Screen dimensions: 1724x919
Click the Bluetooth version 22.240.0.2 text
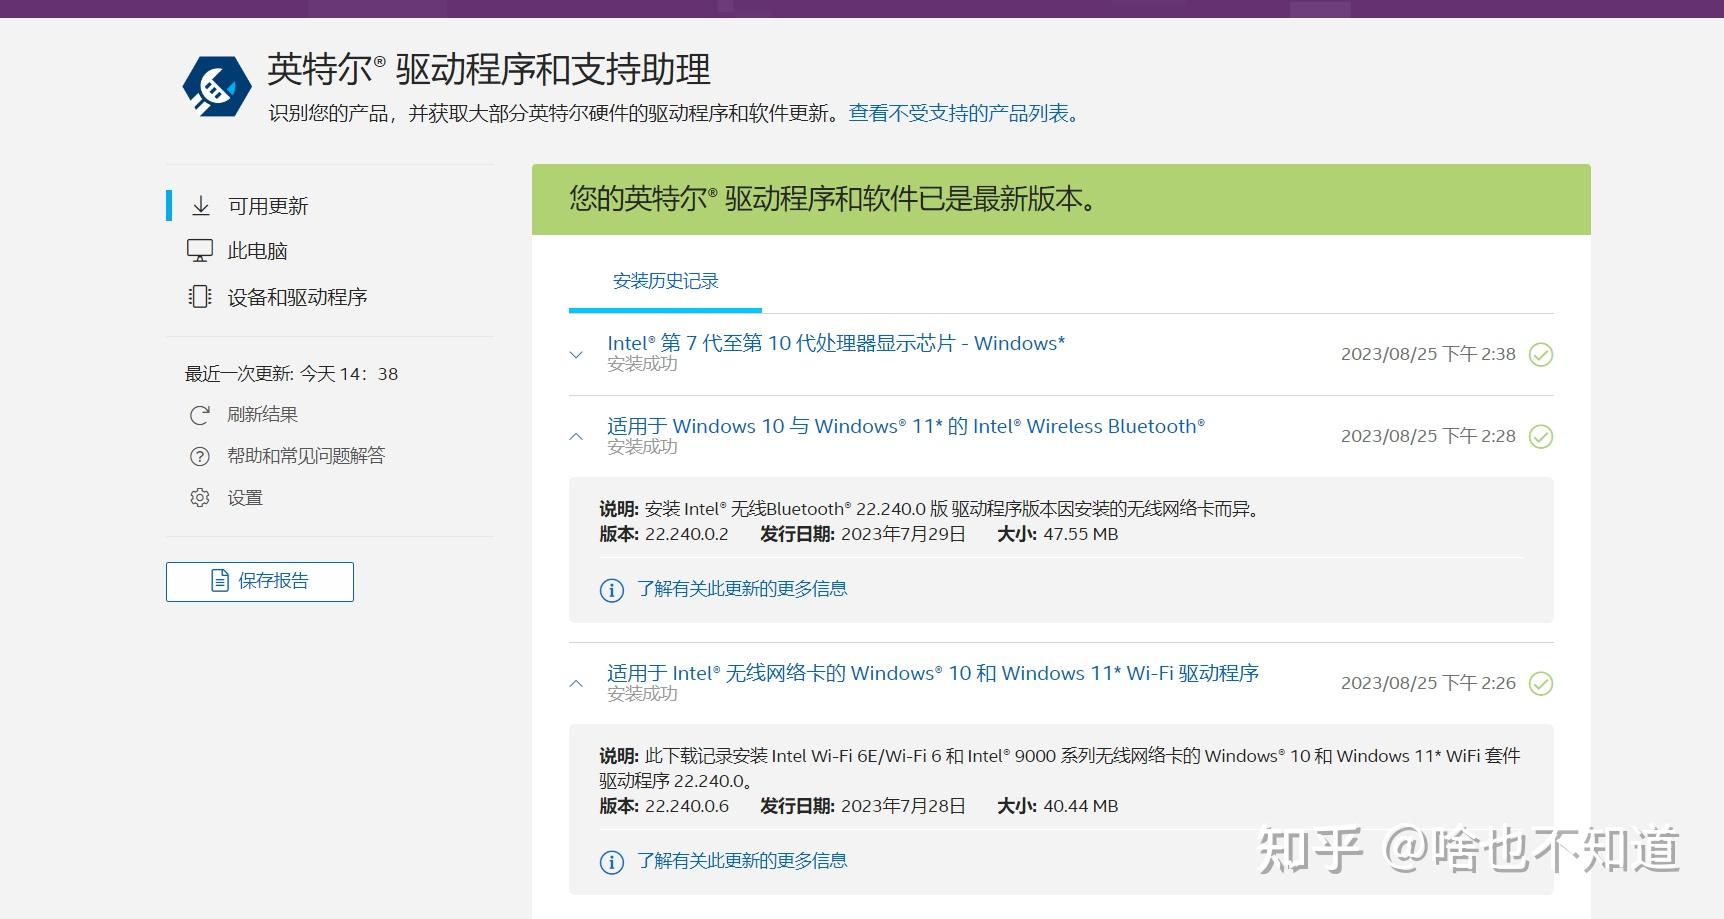coord(687,534)
